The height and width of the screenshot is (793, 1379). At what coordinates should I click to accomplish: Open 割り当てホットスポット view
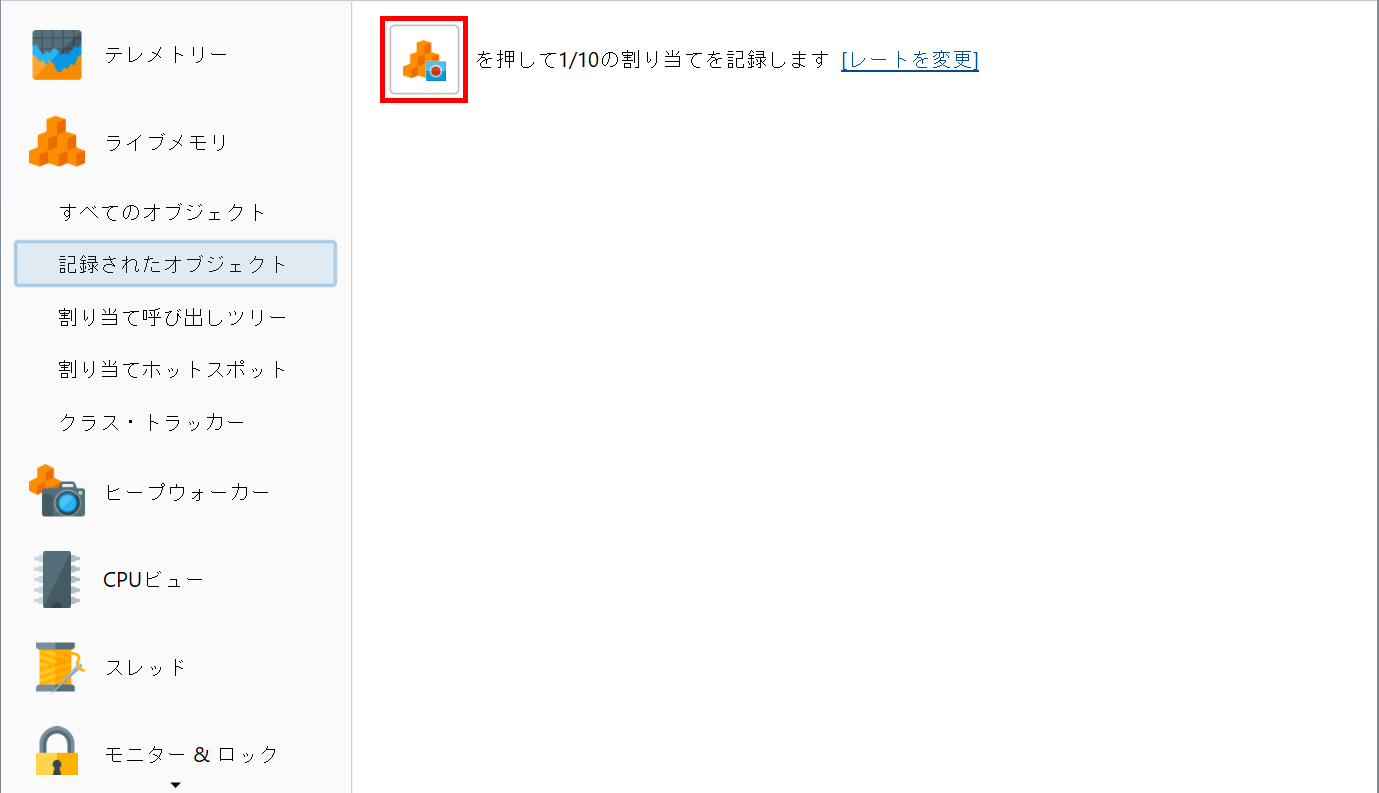pyautogui.click(x=173, y=369)
